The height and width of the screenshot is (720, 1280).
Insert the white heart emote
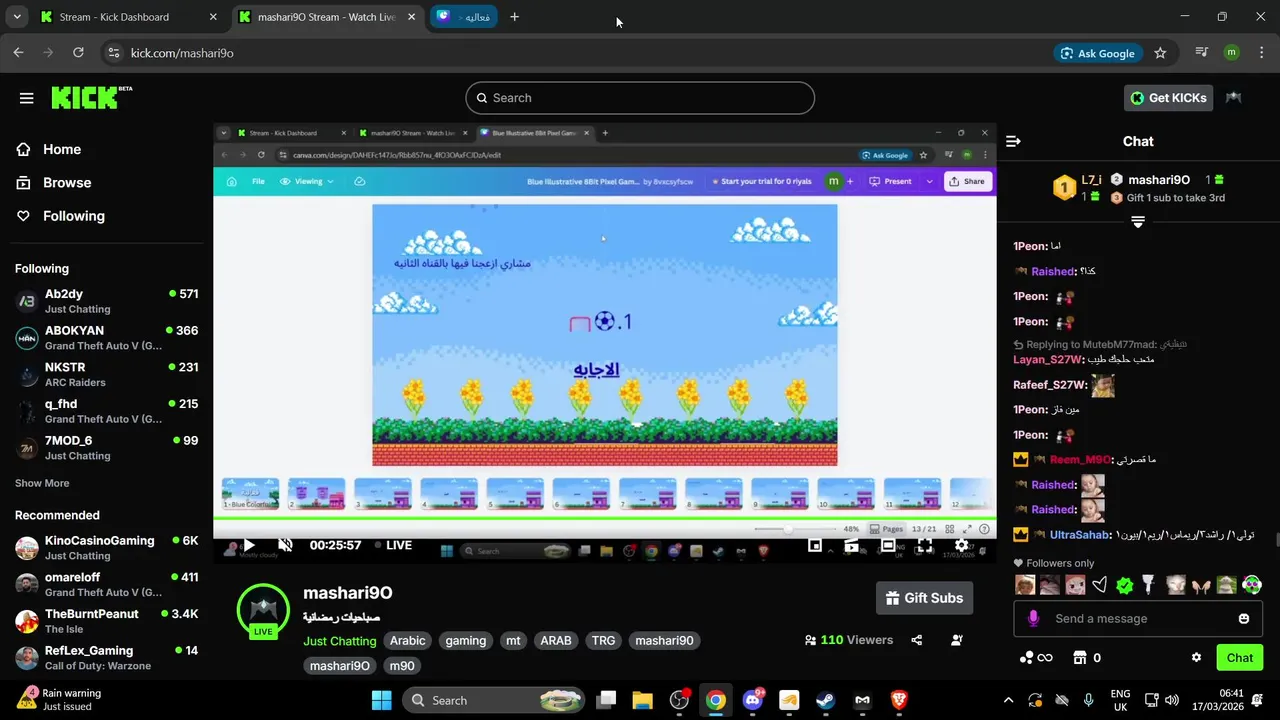[x=1100, y=585]
